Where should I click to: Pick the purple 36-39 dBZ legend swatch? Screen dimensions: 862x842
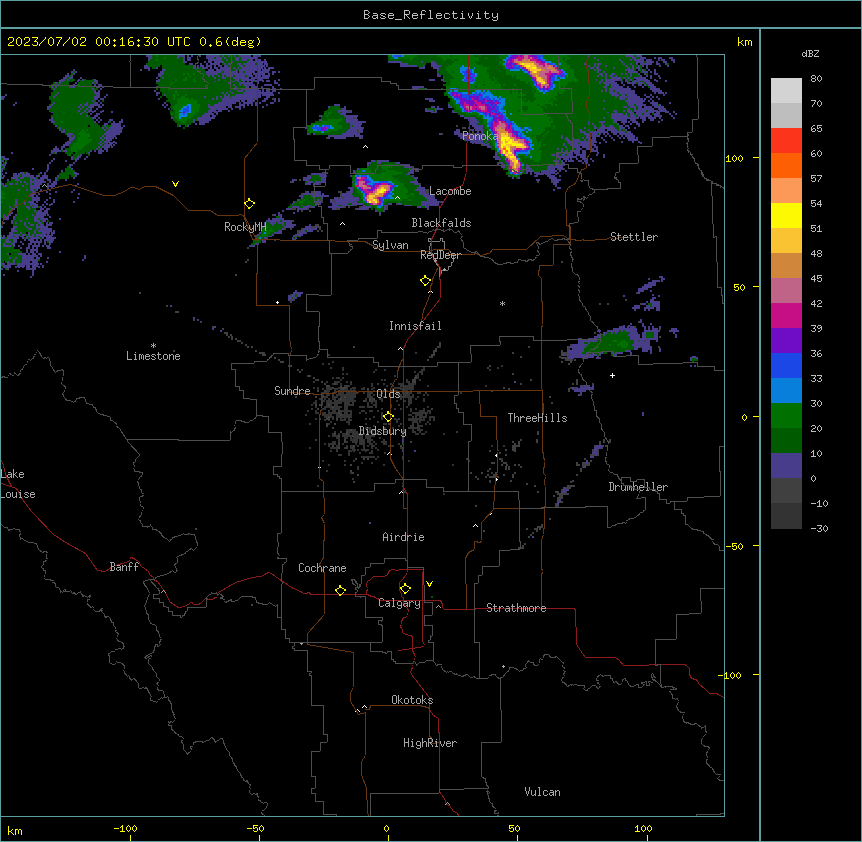coord(786,341)
